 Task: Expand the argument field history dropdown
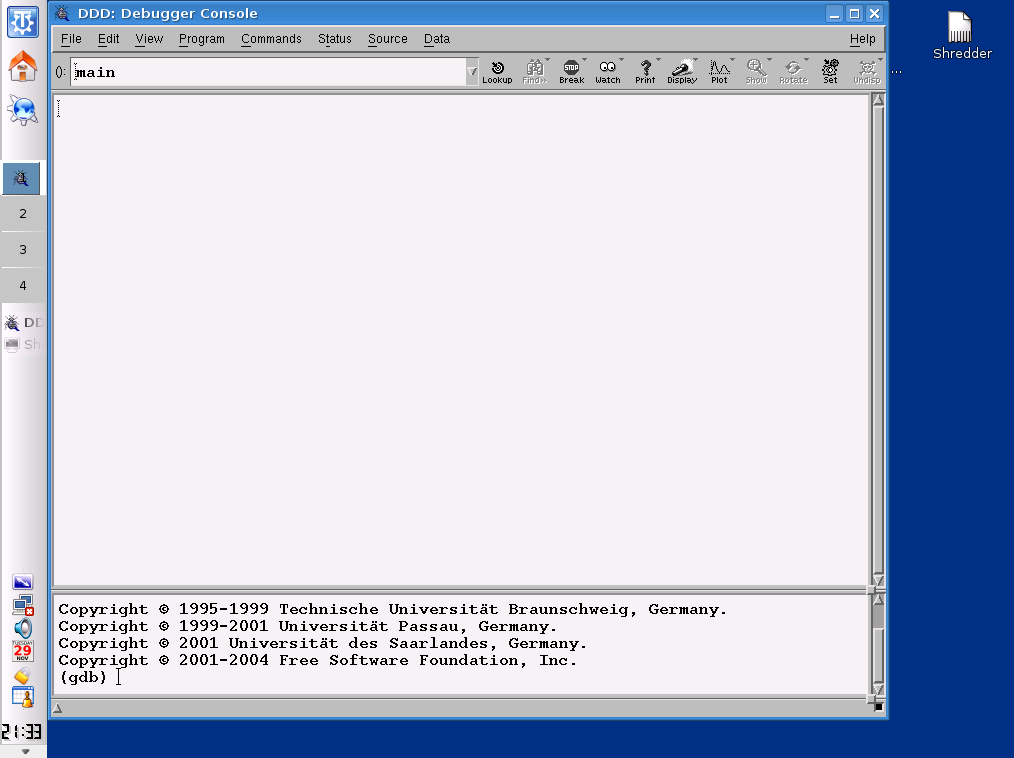click(x=472, y=72)
